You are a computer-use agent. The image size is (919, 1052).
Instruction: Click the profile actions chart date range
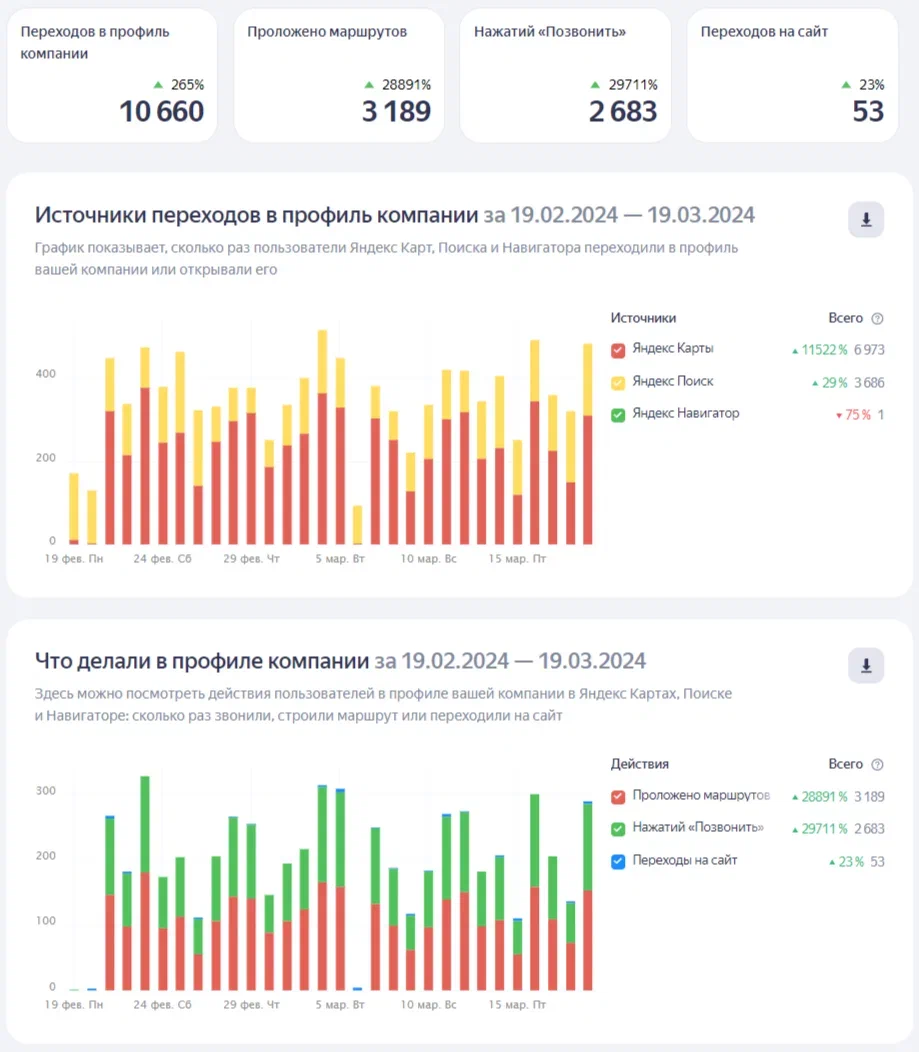510,661
